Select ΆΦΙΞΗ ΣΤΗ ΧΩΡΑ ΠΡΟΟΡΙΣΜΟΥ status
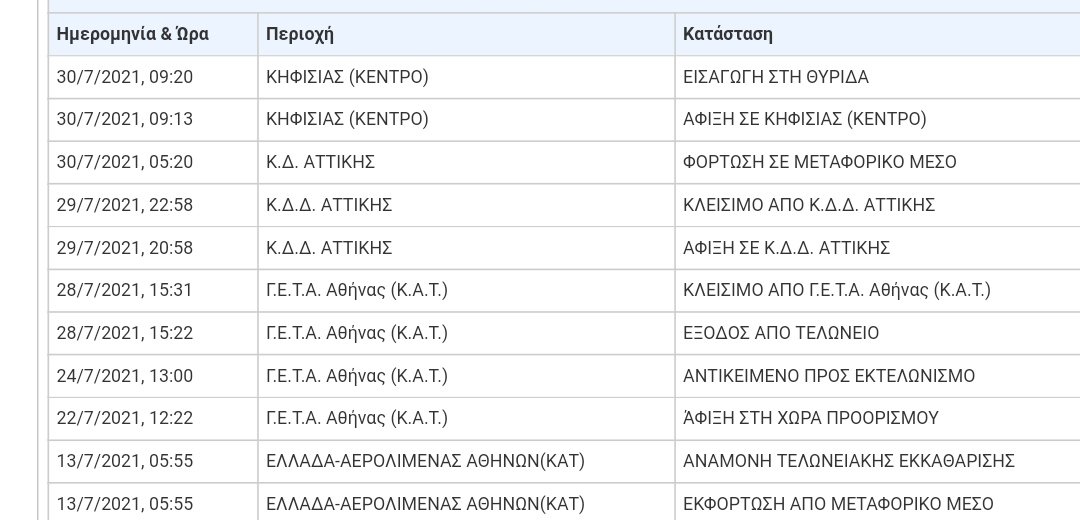 coord(878,419)
